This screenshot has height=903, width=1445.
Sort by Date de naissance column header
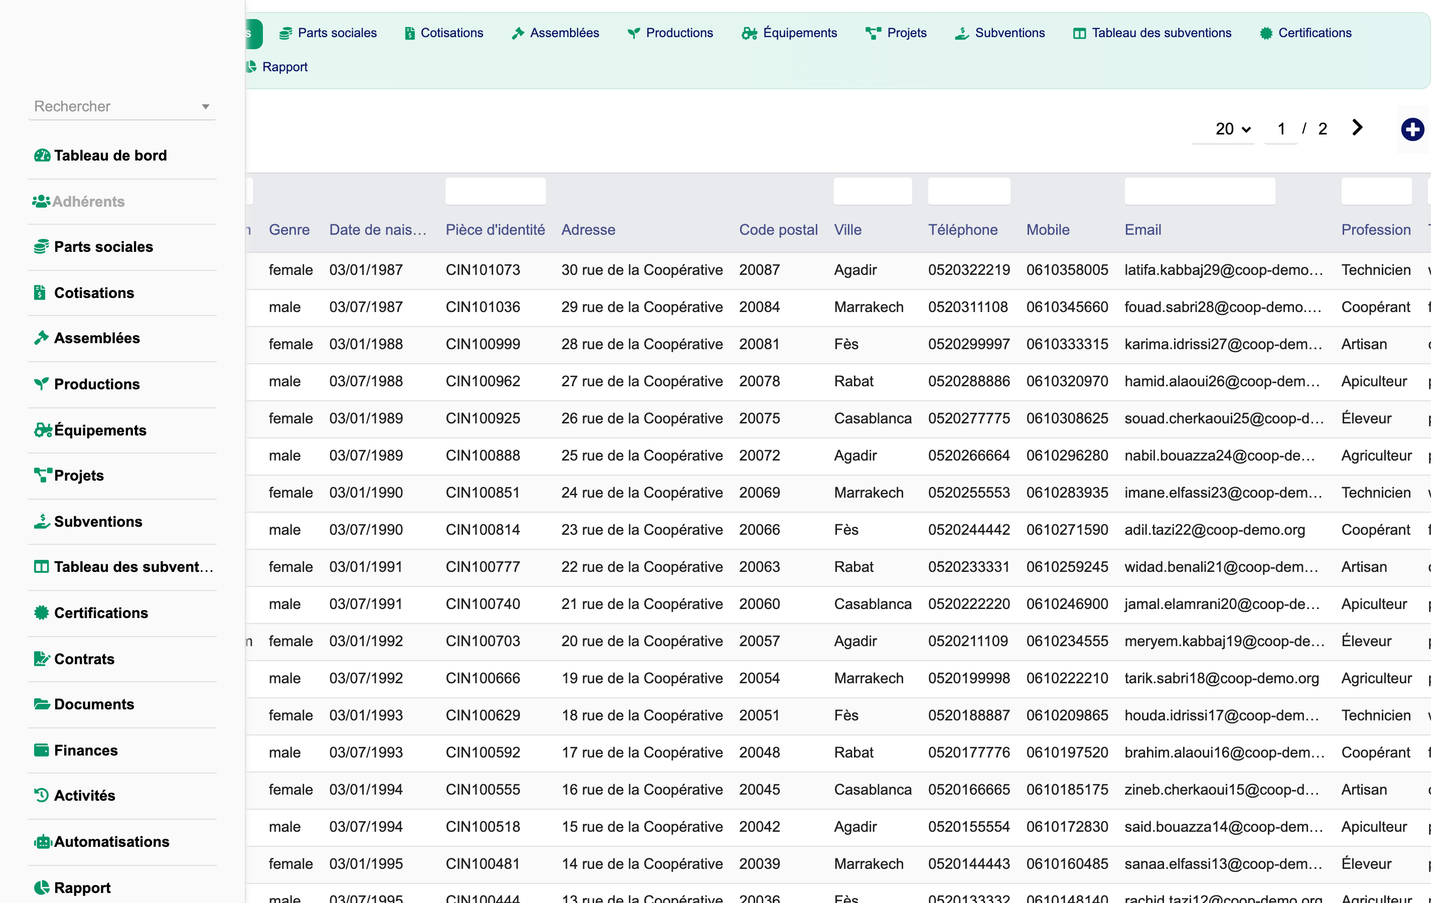click(378, 230)
